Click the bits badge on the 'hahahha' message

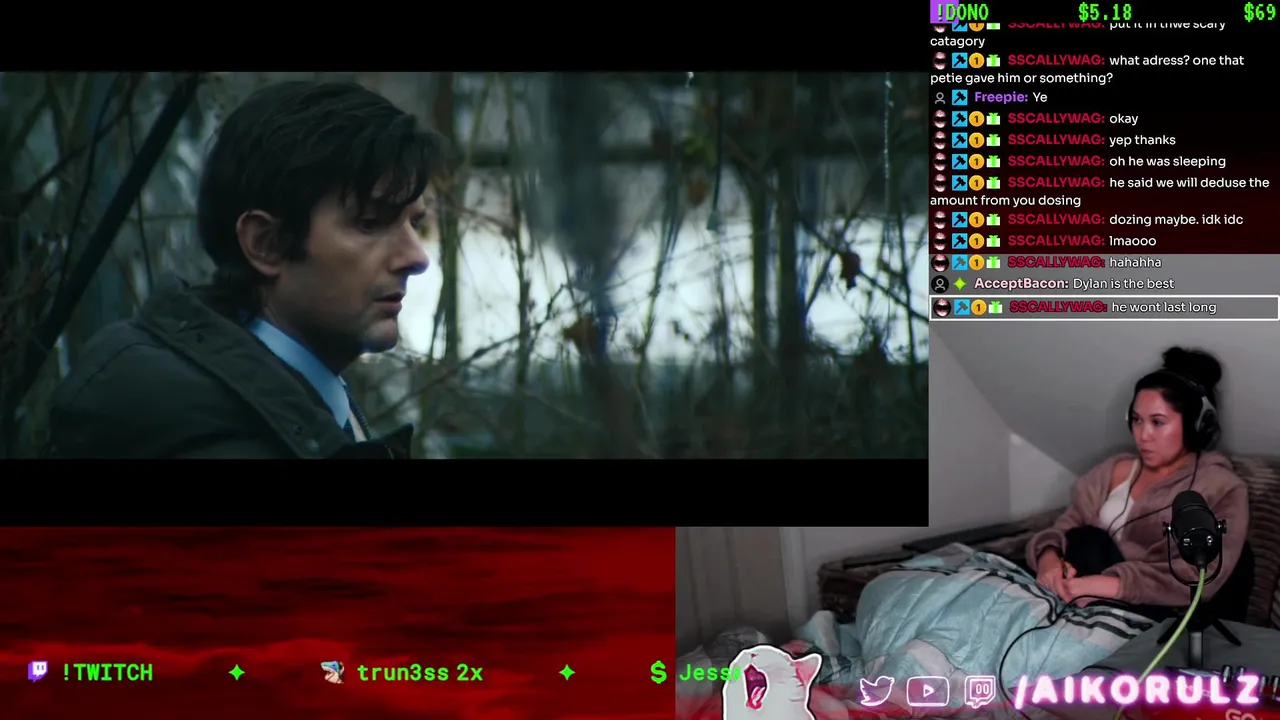(x=976, y=262)
